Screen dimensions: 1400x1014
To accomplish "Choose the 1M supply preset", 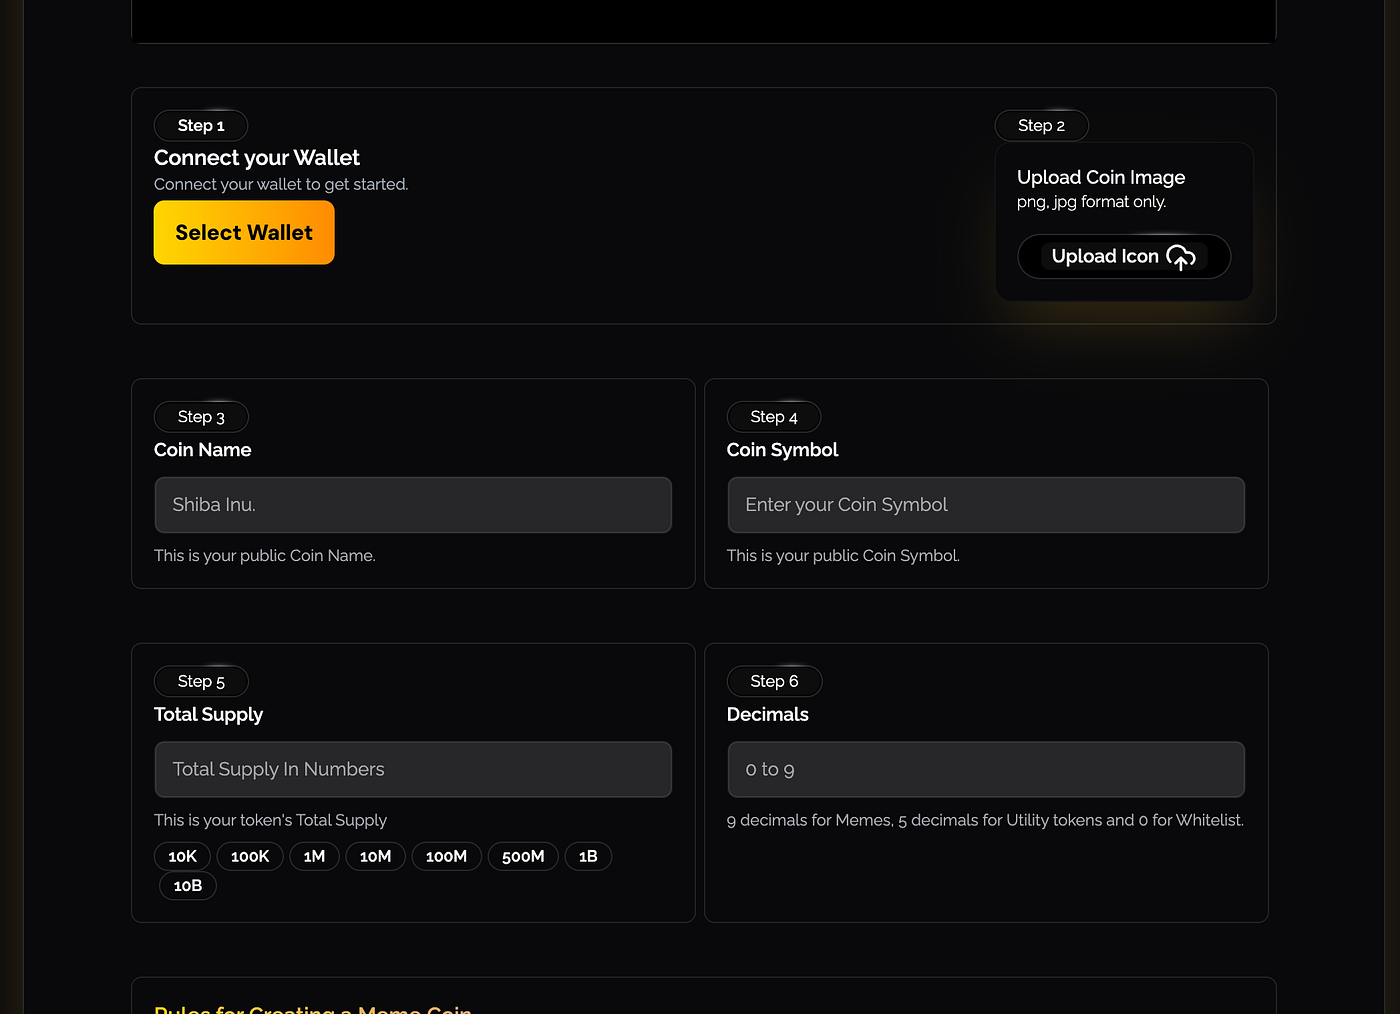I will (x=314, y=857).
